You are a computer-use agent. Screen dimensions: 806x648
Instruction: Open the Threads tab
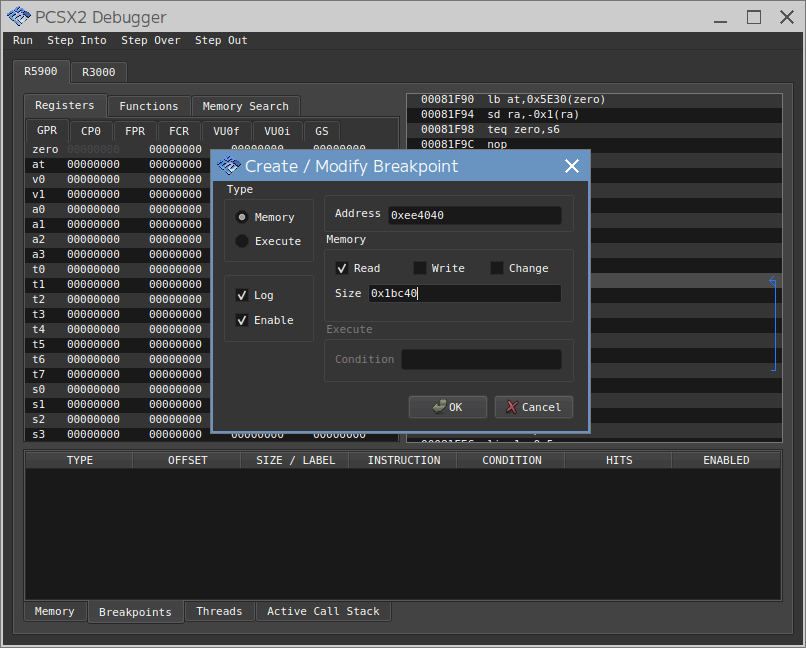[x=219, y=611]
